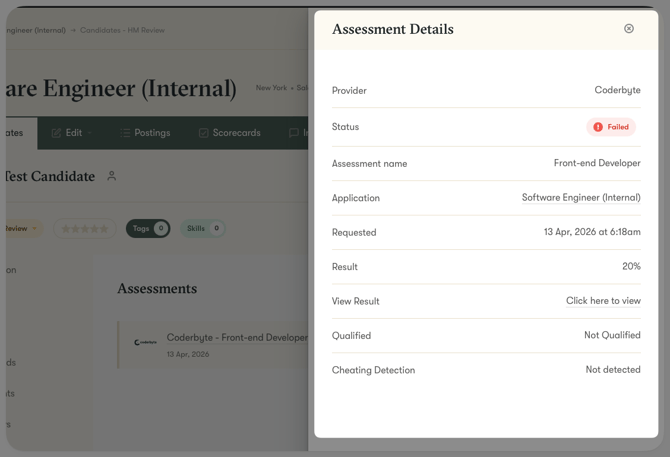Image resolution: width=670 pixels, height=457 pixels.
Task: Click the Postings list icon
Action: pos(125,133)
